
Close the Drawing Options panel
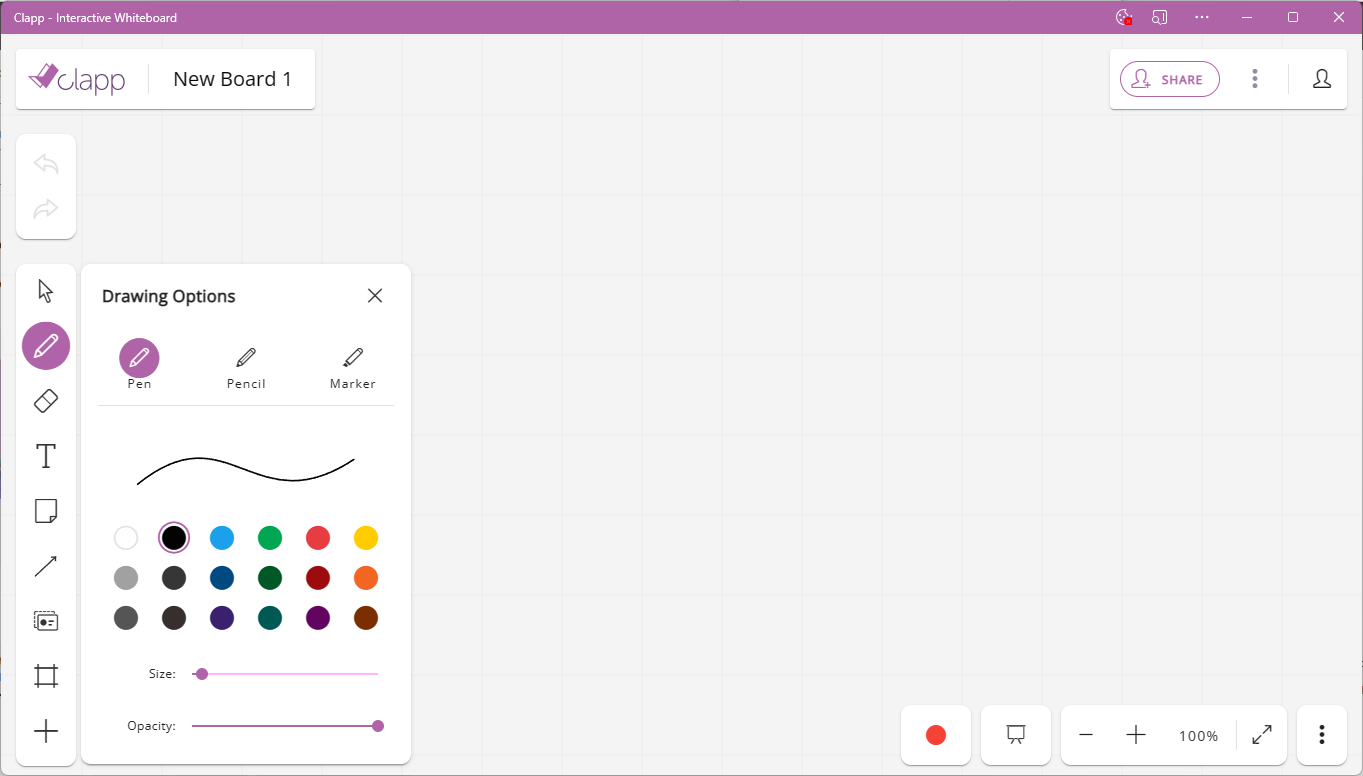click(x=375, y=295)
